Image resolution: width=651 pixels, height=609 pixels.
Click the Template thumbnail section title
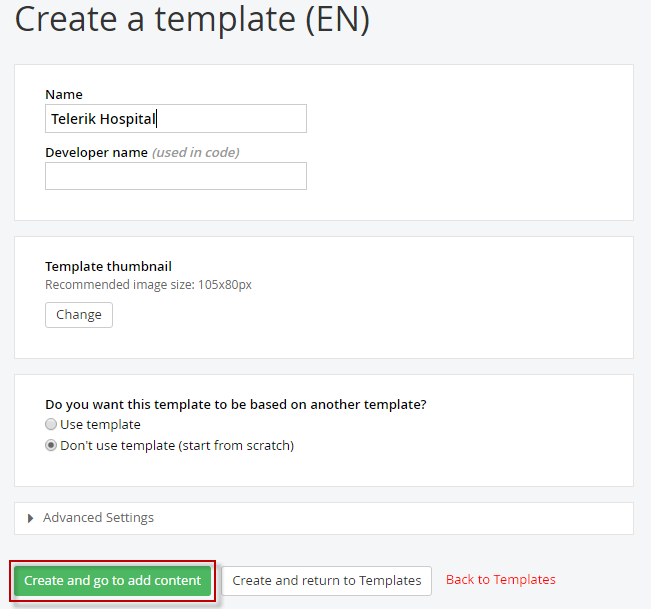(108, 267)
